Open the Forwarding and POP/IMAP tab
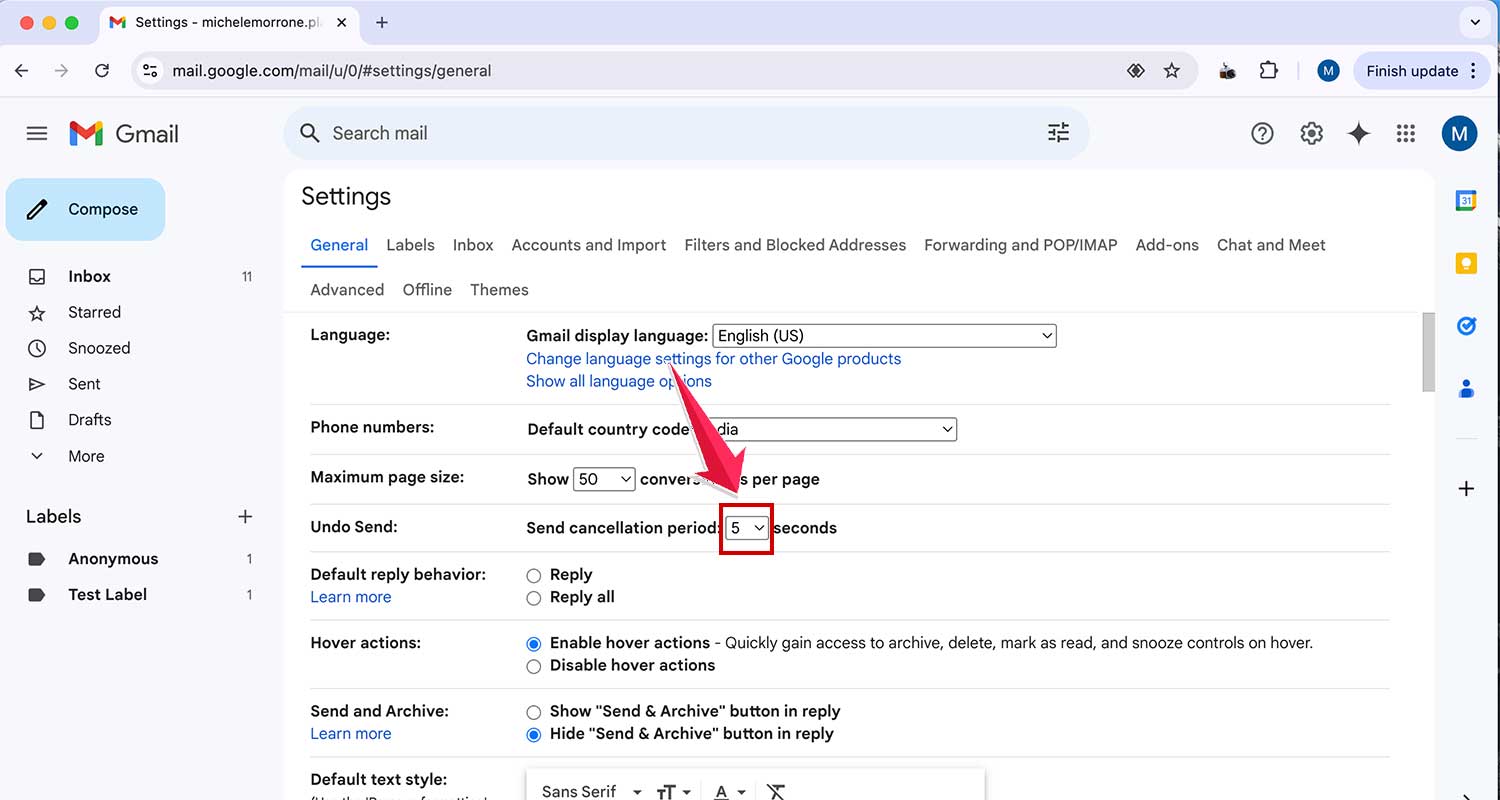Screen dimensions: 1500x800 point(1020,245)
